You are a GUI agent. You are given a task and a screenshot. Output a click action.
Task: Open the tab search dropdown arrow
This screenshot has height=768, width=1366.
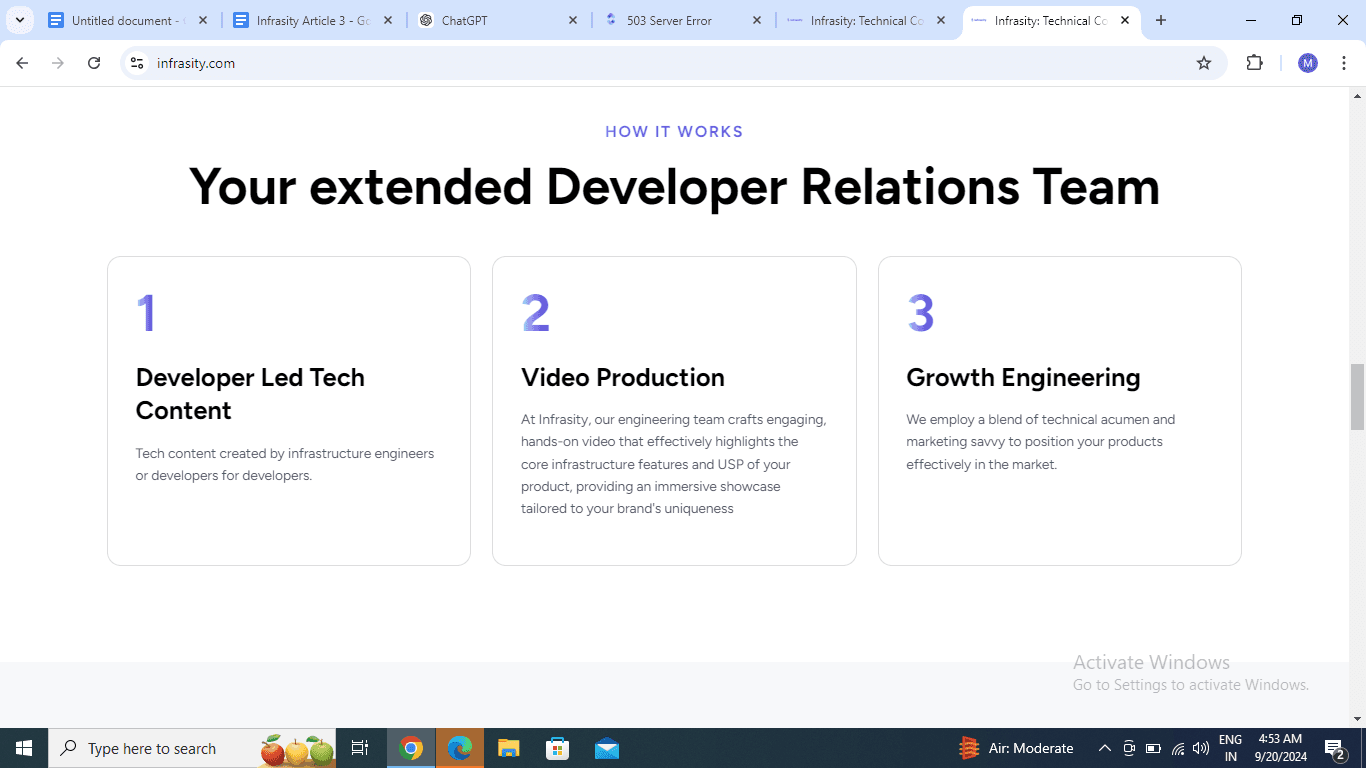pos(19,20)
